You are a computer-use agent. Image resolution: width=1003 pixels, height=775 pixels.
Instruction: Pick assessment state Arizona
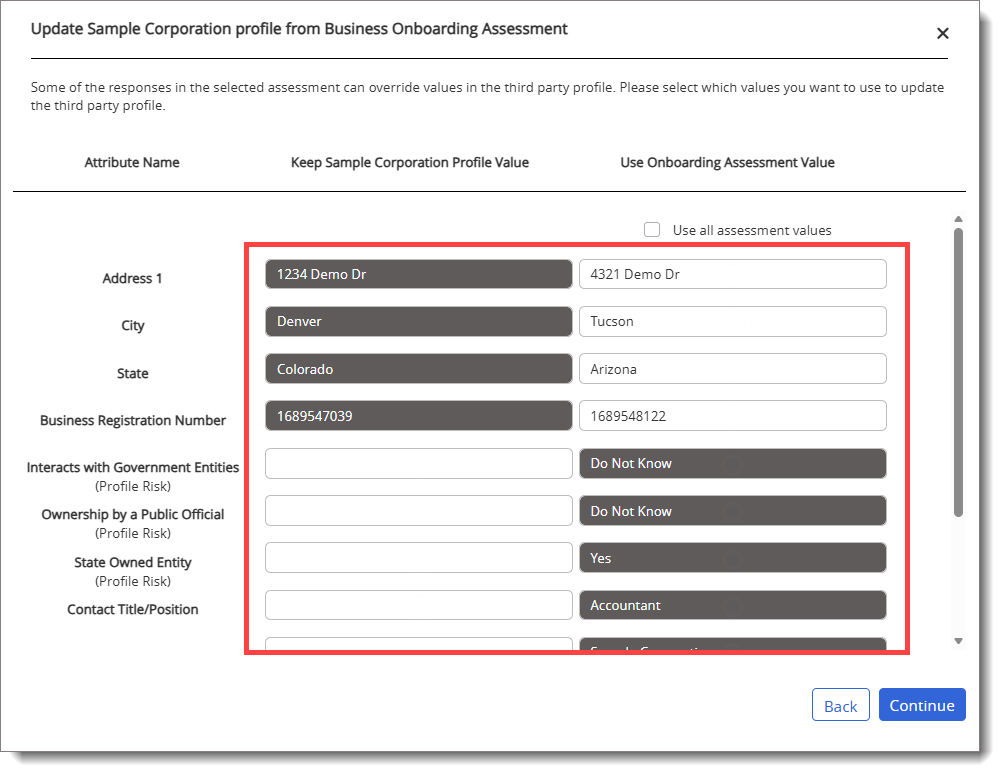pos(732,369)
